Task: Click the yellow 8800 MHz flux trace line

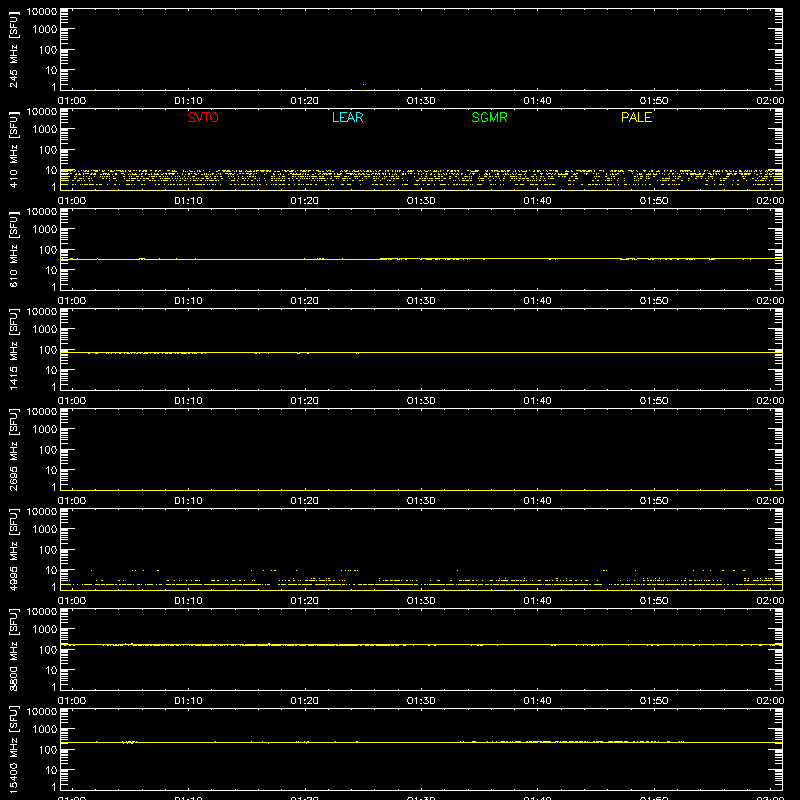Action: [421, 645]
